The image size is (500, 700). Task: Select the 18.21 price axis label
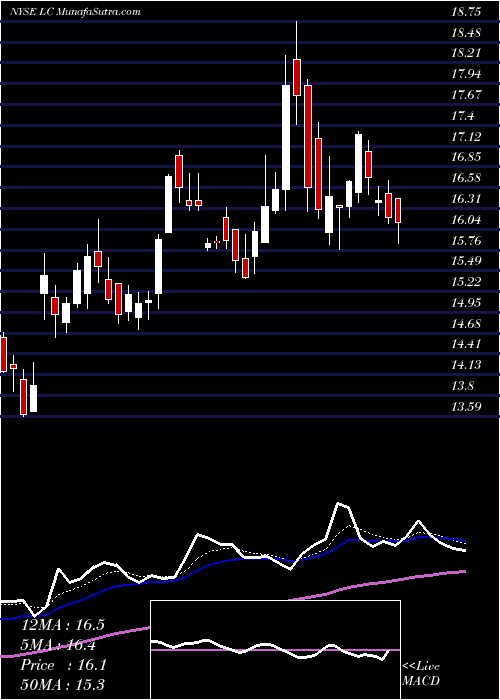click(466, 53)
